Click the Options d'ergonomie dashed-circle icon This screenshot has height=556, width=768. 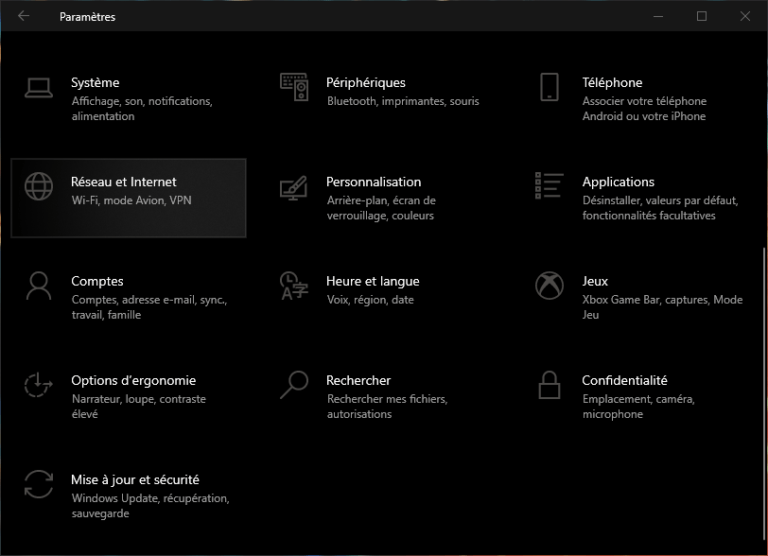39,385
